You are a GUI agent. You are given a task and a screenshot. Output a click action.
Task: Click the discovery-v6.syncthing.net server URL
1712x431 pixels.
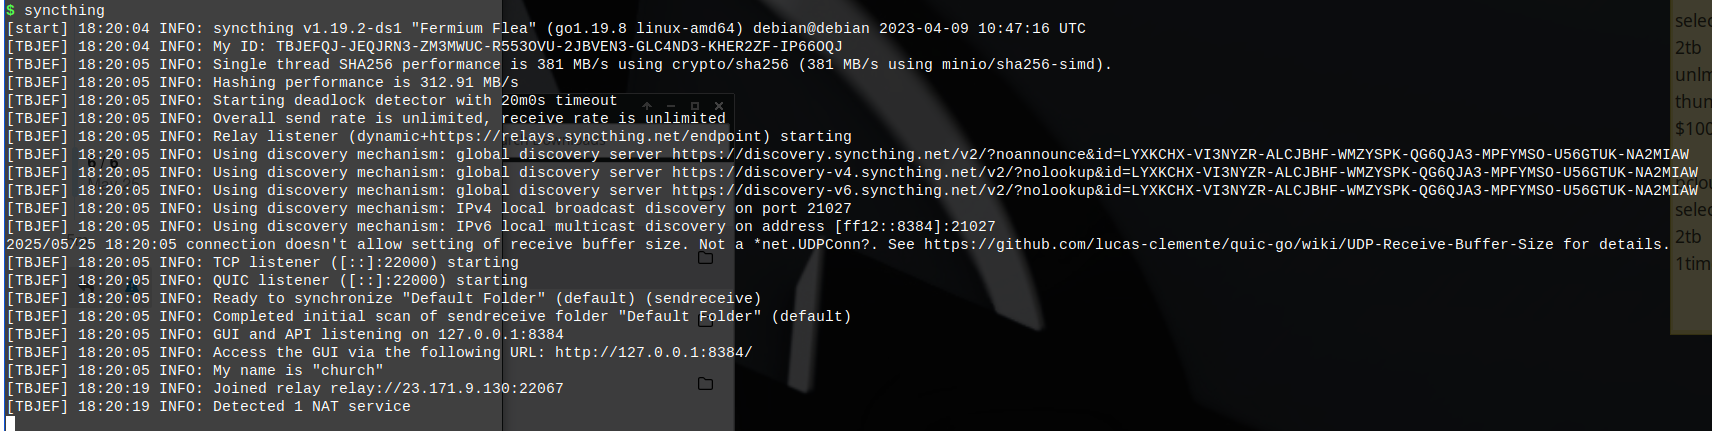coord(1185,190)
